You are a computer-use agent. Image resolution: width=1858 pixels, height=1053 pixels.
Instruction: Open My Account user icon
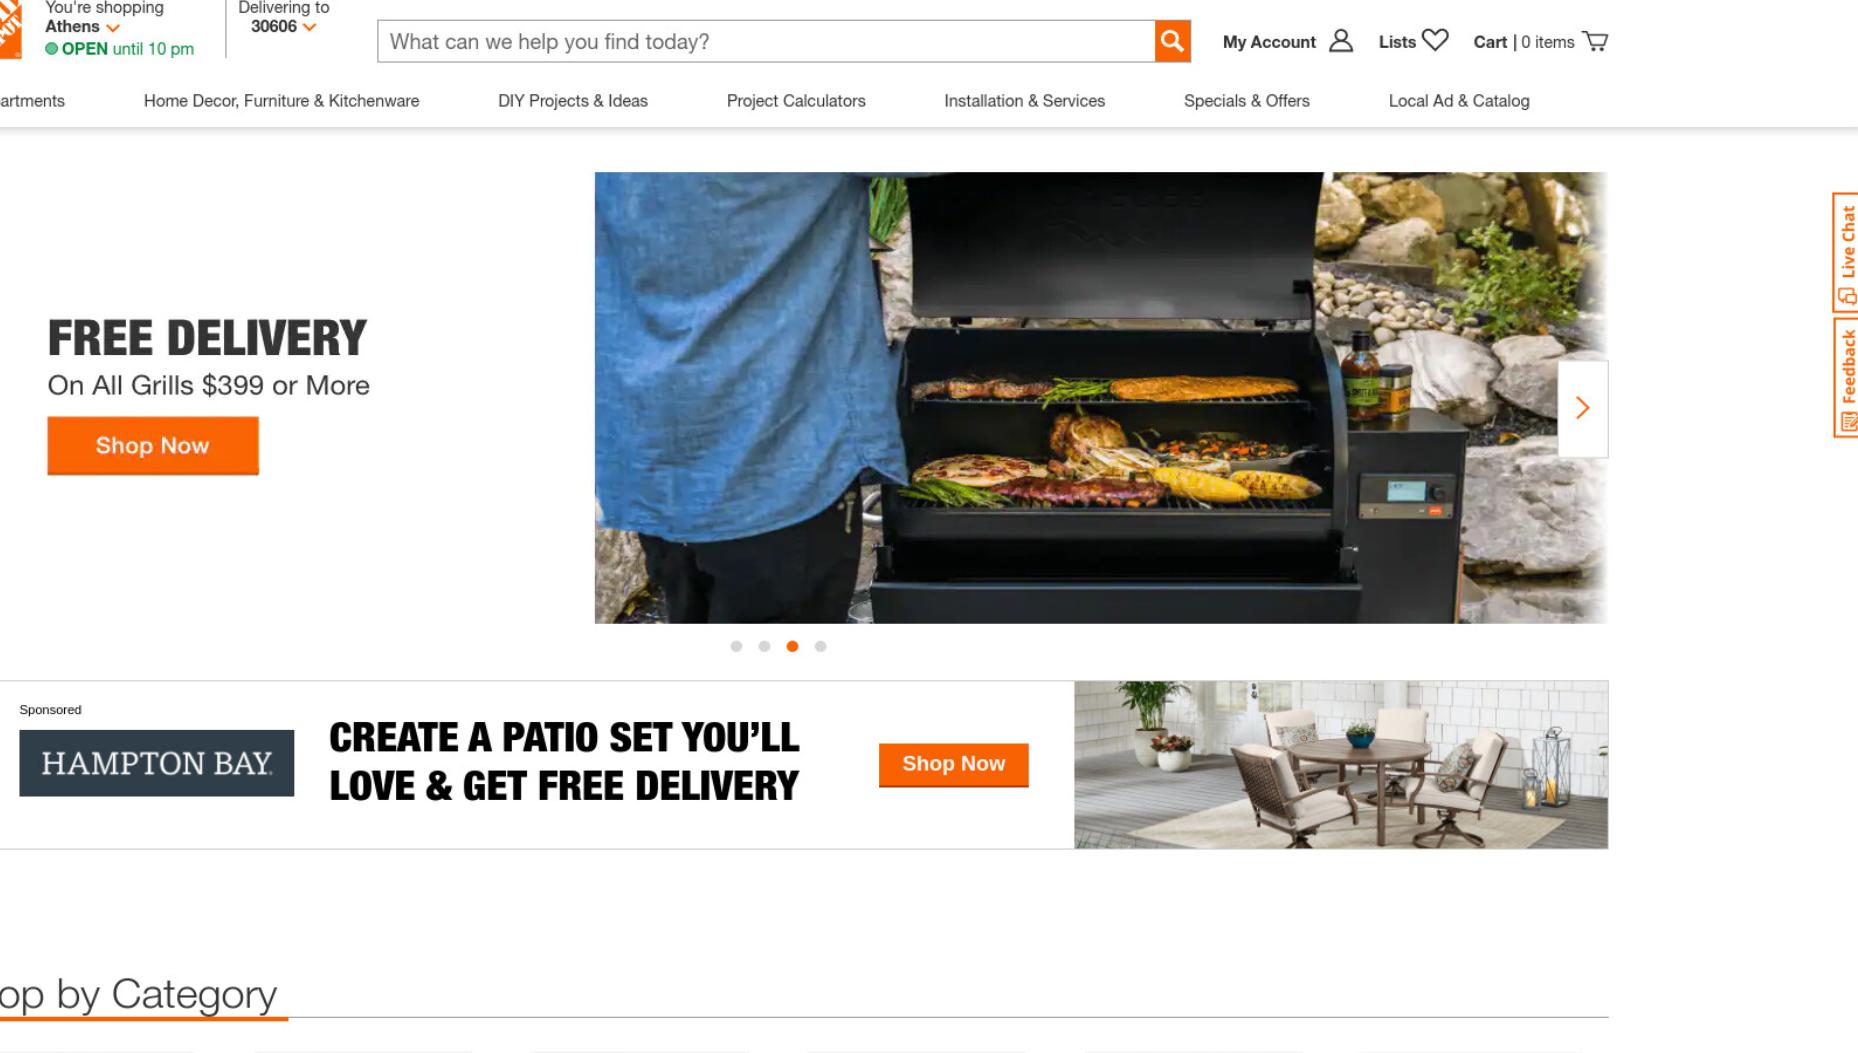pos(1340,41)
